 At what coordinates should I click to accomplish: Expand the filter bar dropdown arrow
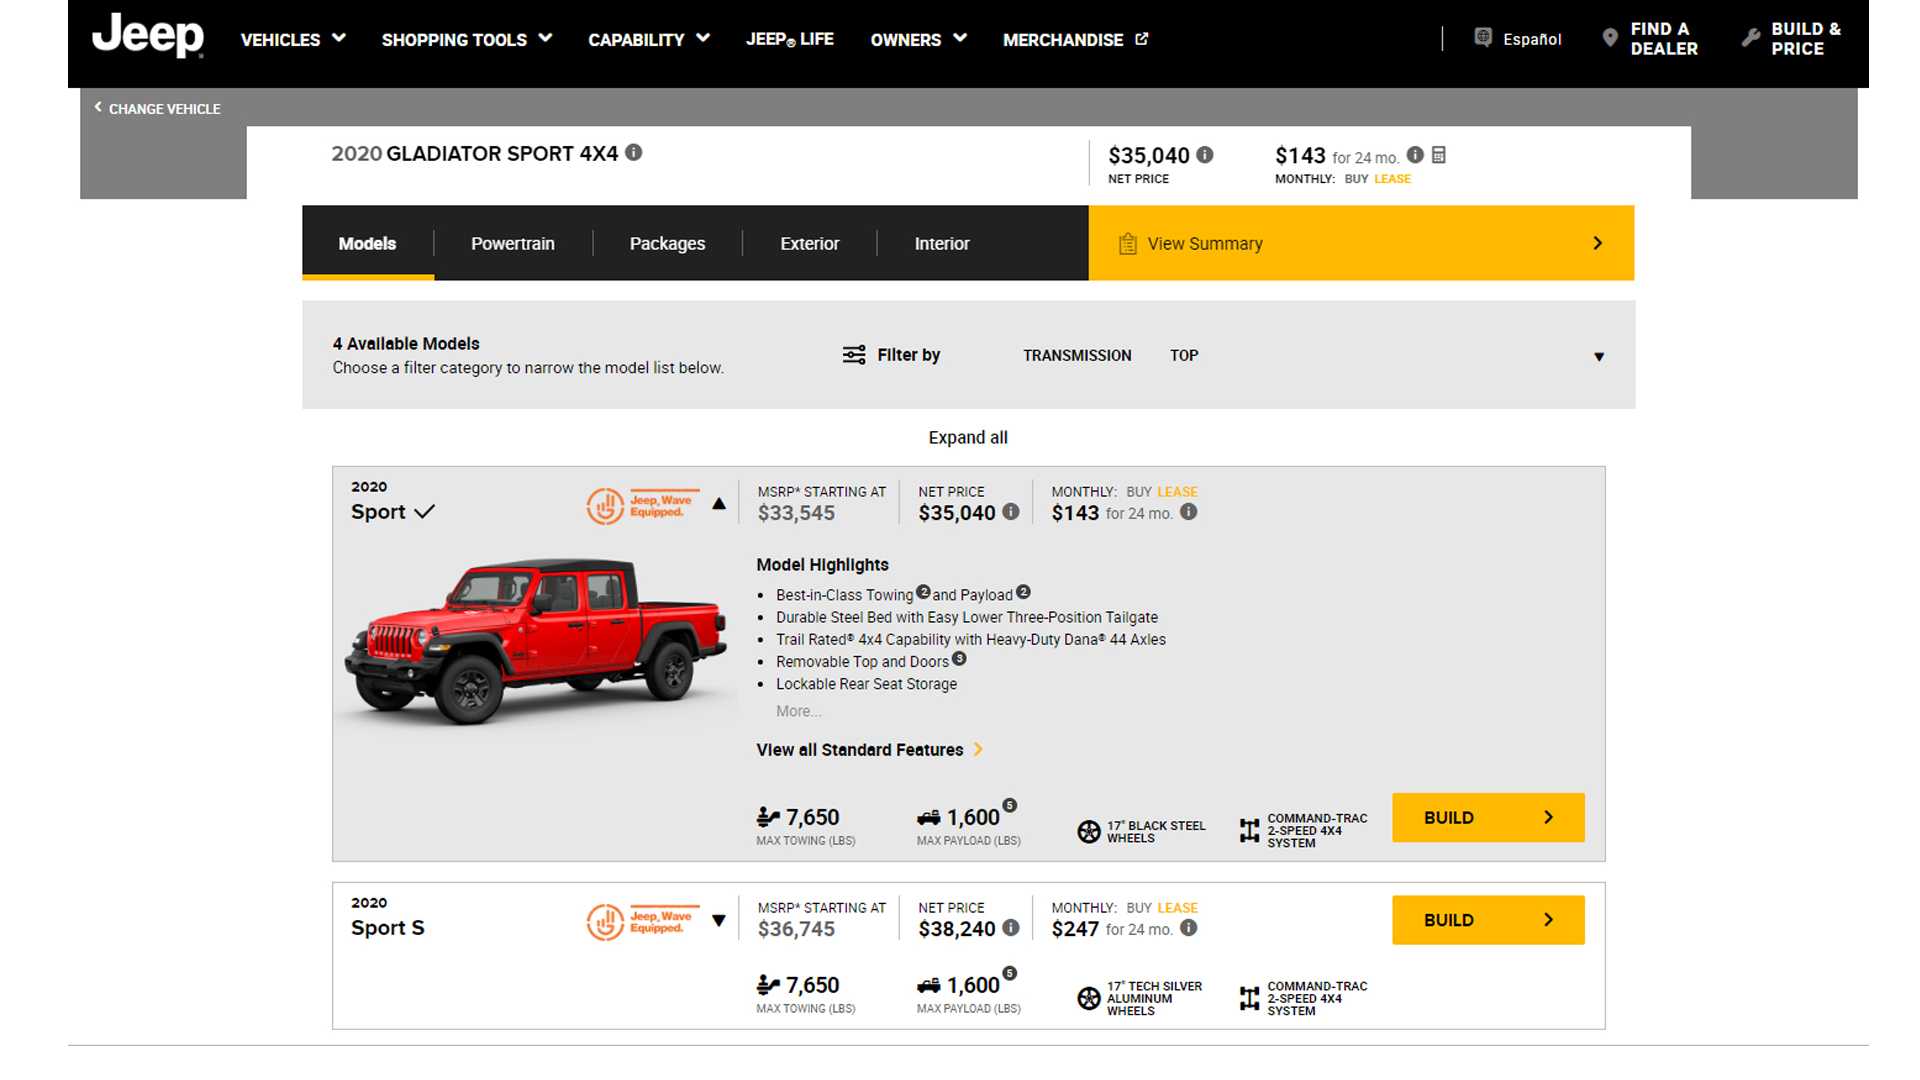pyautogui.click(x=1599, y=357)
